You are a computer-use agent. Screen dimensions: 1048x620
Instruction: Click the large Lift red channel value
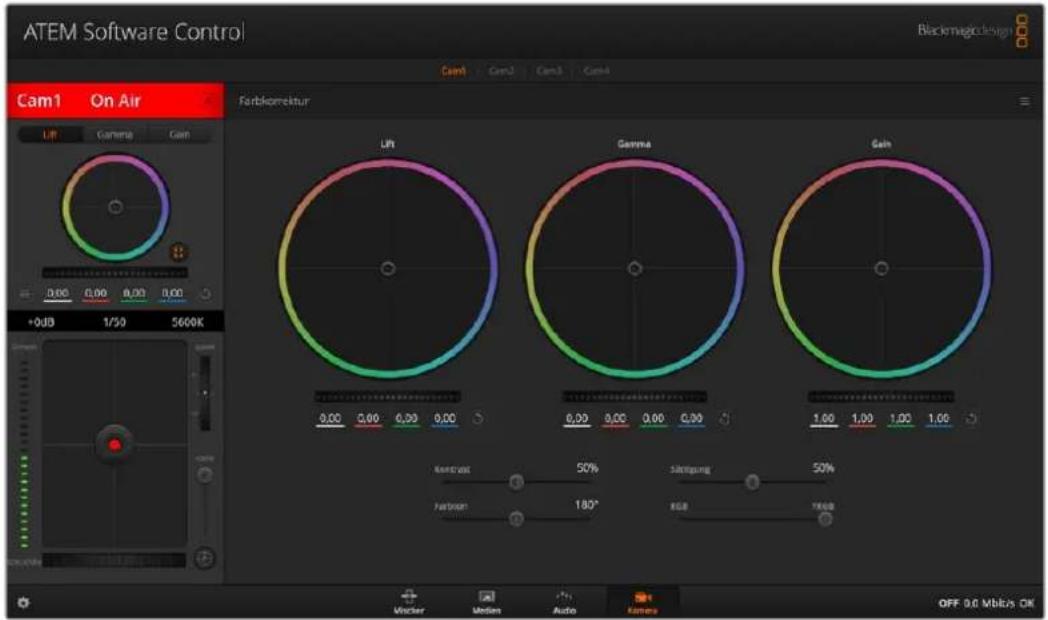point(368,420)
